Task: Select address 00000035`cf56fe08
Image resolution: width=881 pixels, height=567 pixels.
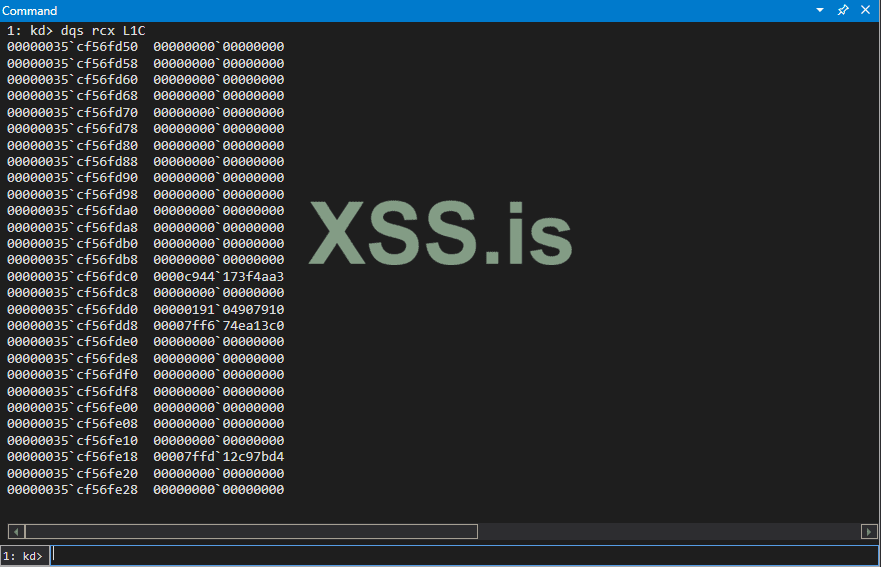Action: 72,424
